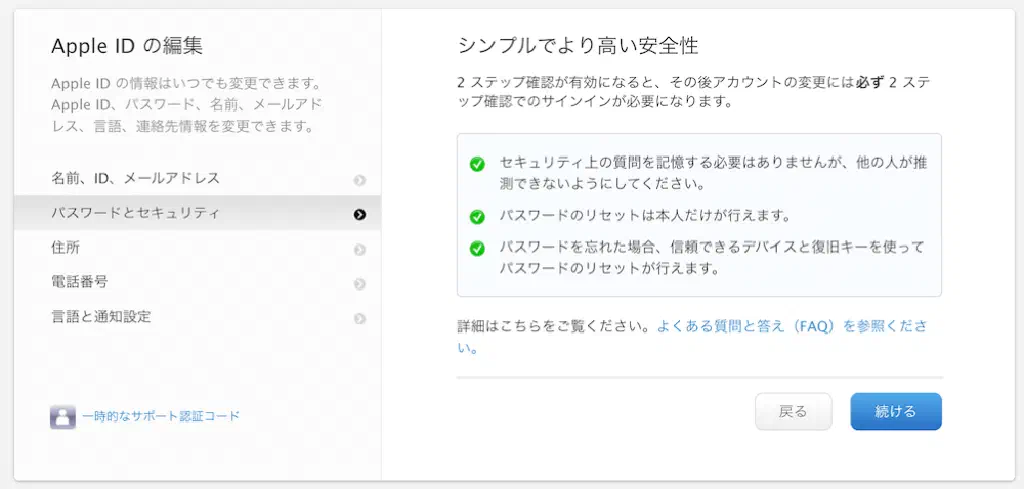Select パスワードとセキュリティ in the sidebar
Viewport: 1024px width, 489px height.
135,213
